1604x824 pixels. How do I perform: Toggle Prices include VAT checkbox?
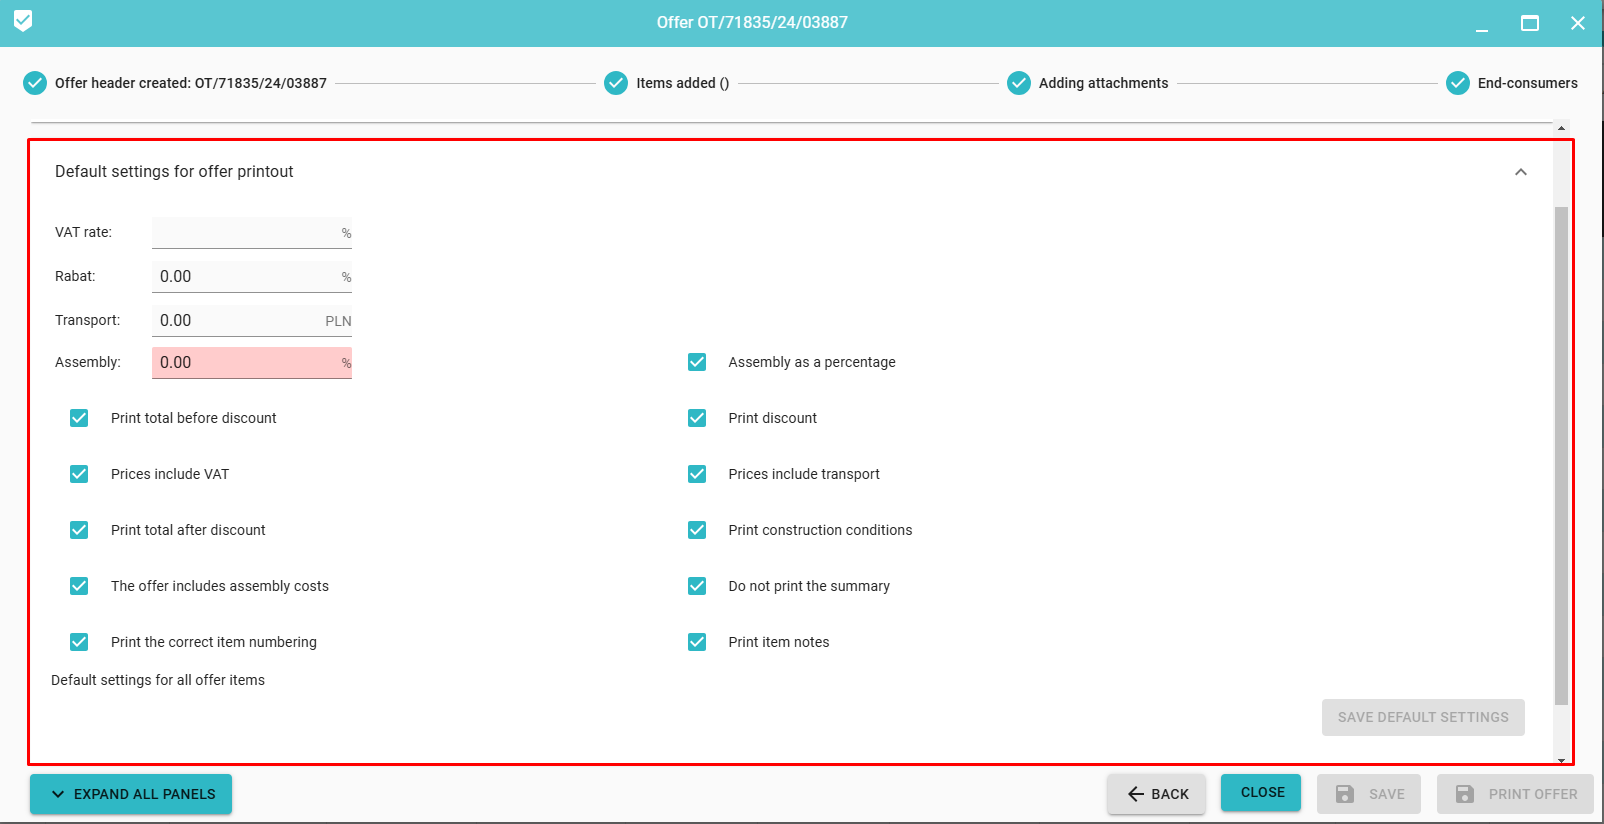[79, 474]
